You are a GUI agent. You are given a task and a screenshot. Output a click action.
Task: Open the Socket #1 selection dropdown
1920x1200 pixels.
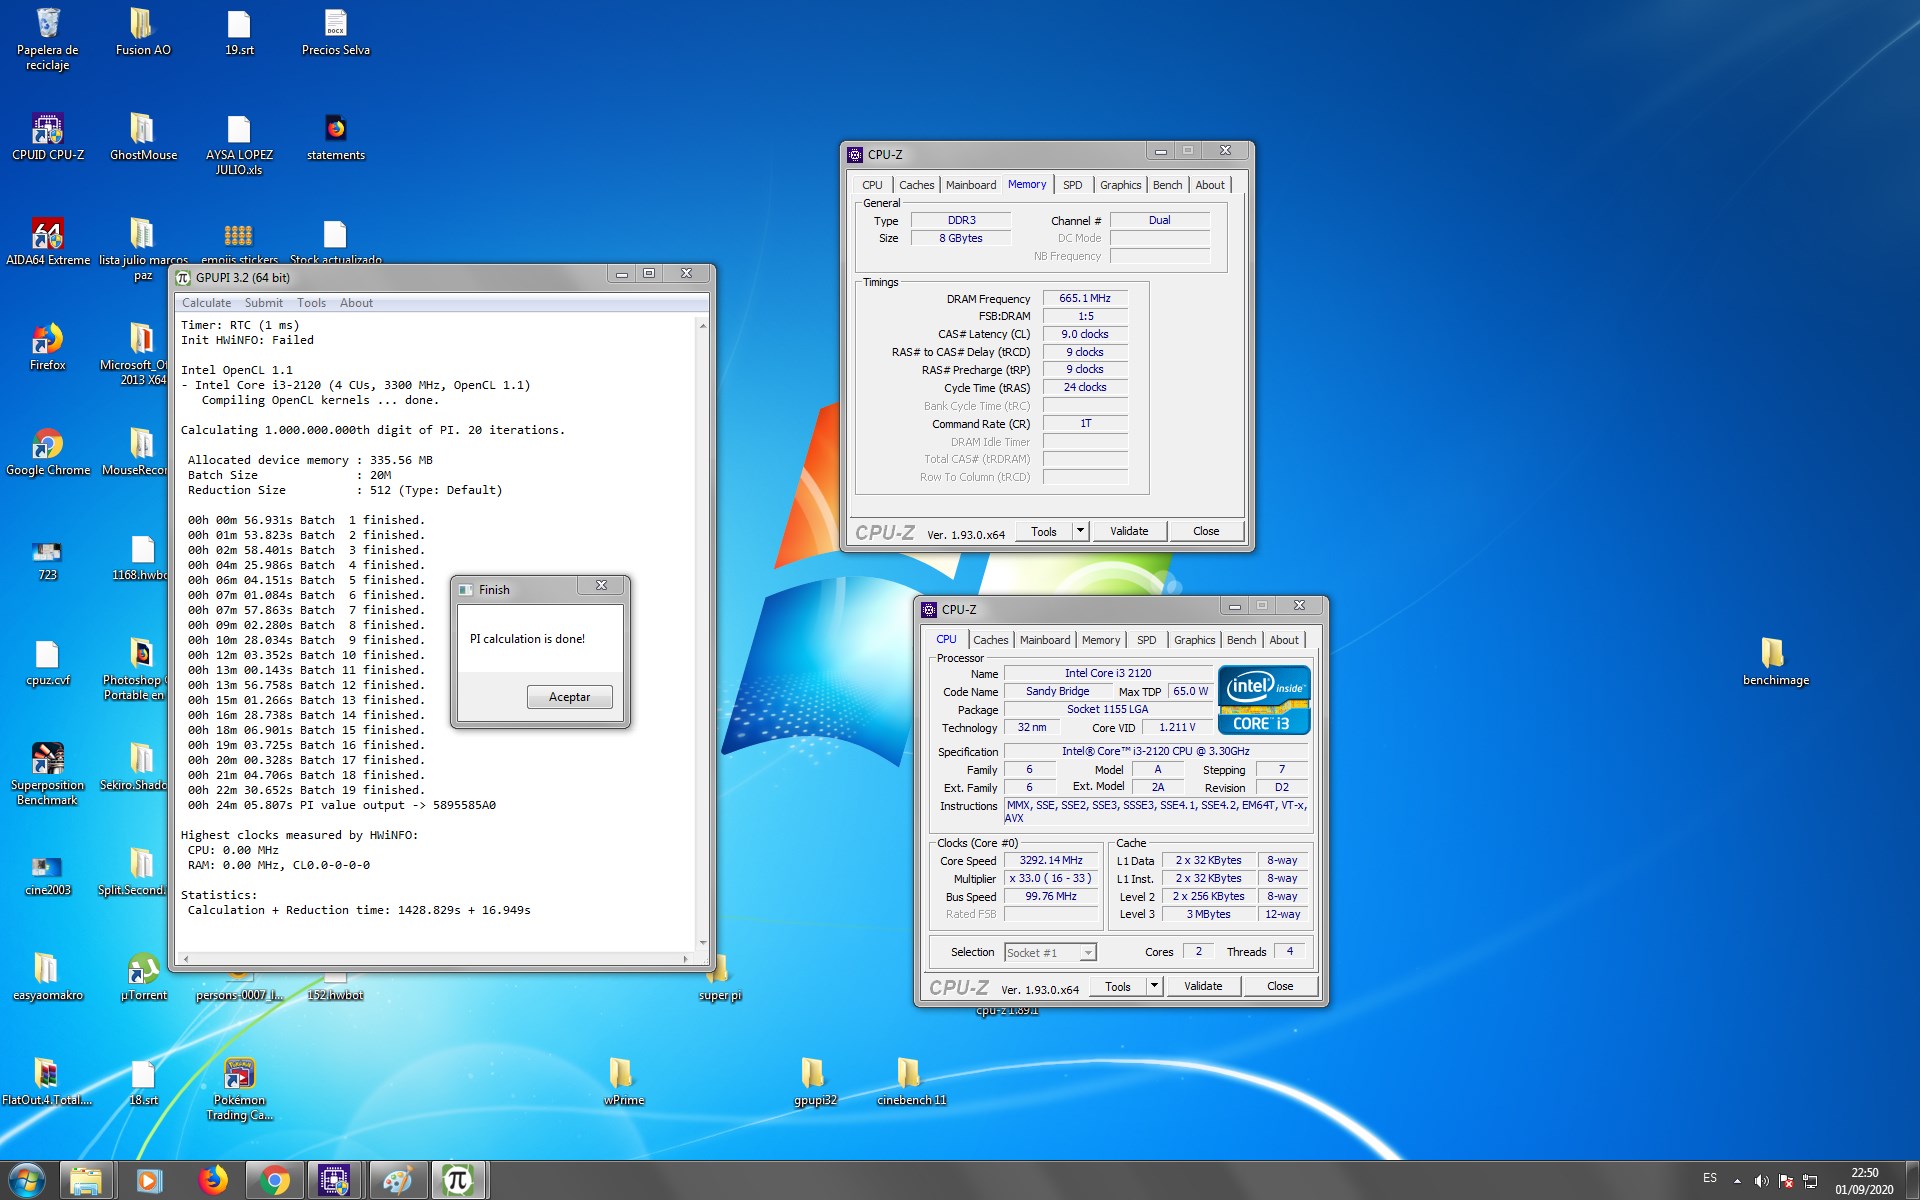(1050, 953)
